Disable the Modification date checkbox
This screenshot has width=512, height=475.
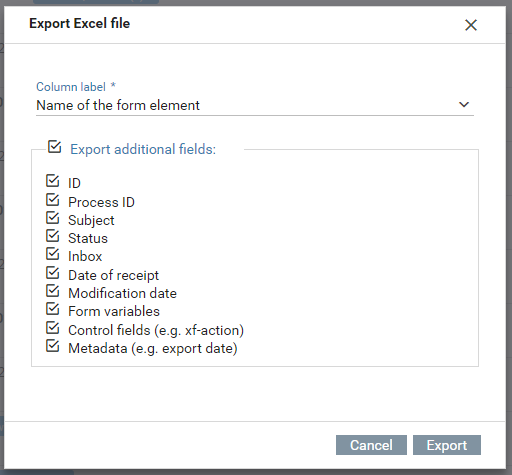point(53,291)
